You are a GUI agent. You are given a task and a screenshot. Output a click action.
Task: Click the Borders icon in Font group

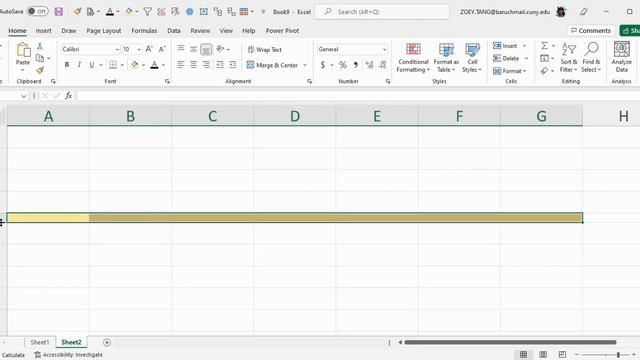pyautogui.click(x=113, y=65)
